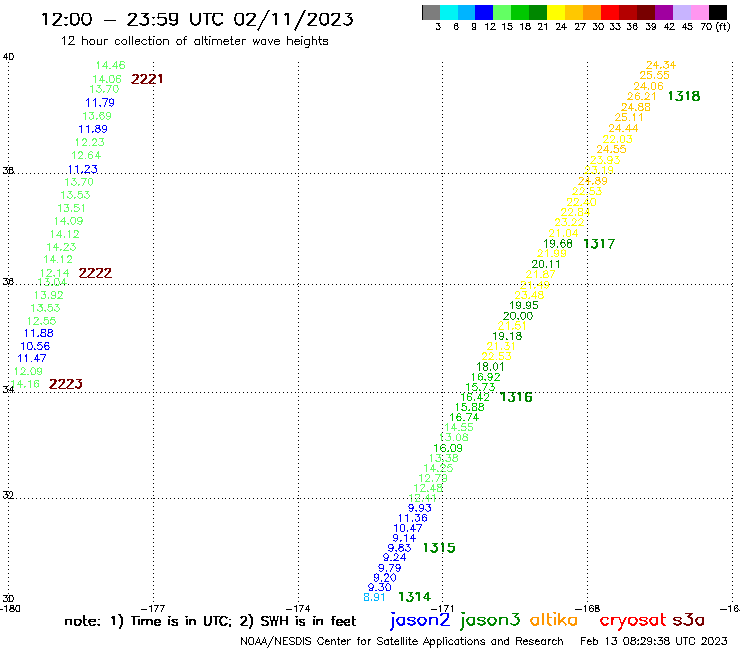This screenshot has width=740, height=650.
Task: Click the 19.18 wave height value
Action: [x=507, y=337]
